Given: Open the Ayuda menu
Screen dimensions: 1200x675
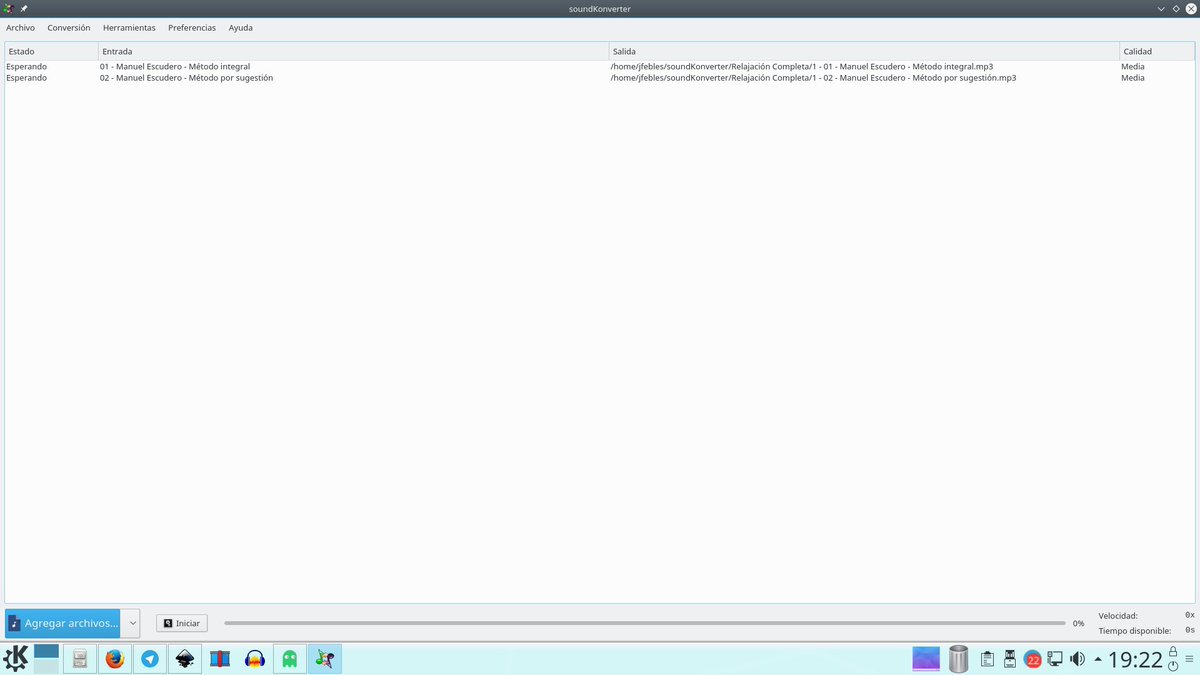Looking at the screenshot, I should point(240,28).
